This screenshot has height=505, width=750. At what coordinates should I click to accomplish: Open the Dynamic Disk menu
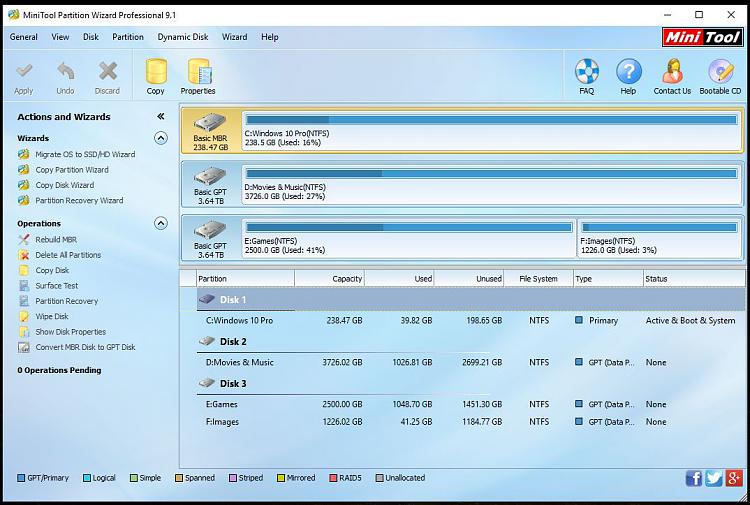(183, 37)
